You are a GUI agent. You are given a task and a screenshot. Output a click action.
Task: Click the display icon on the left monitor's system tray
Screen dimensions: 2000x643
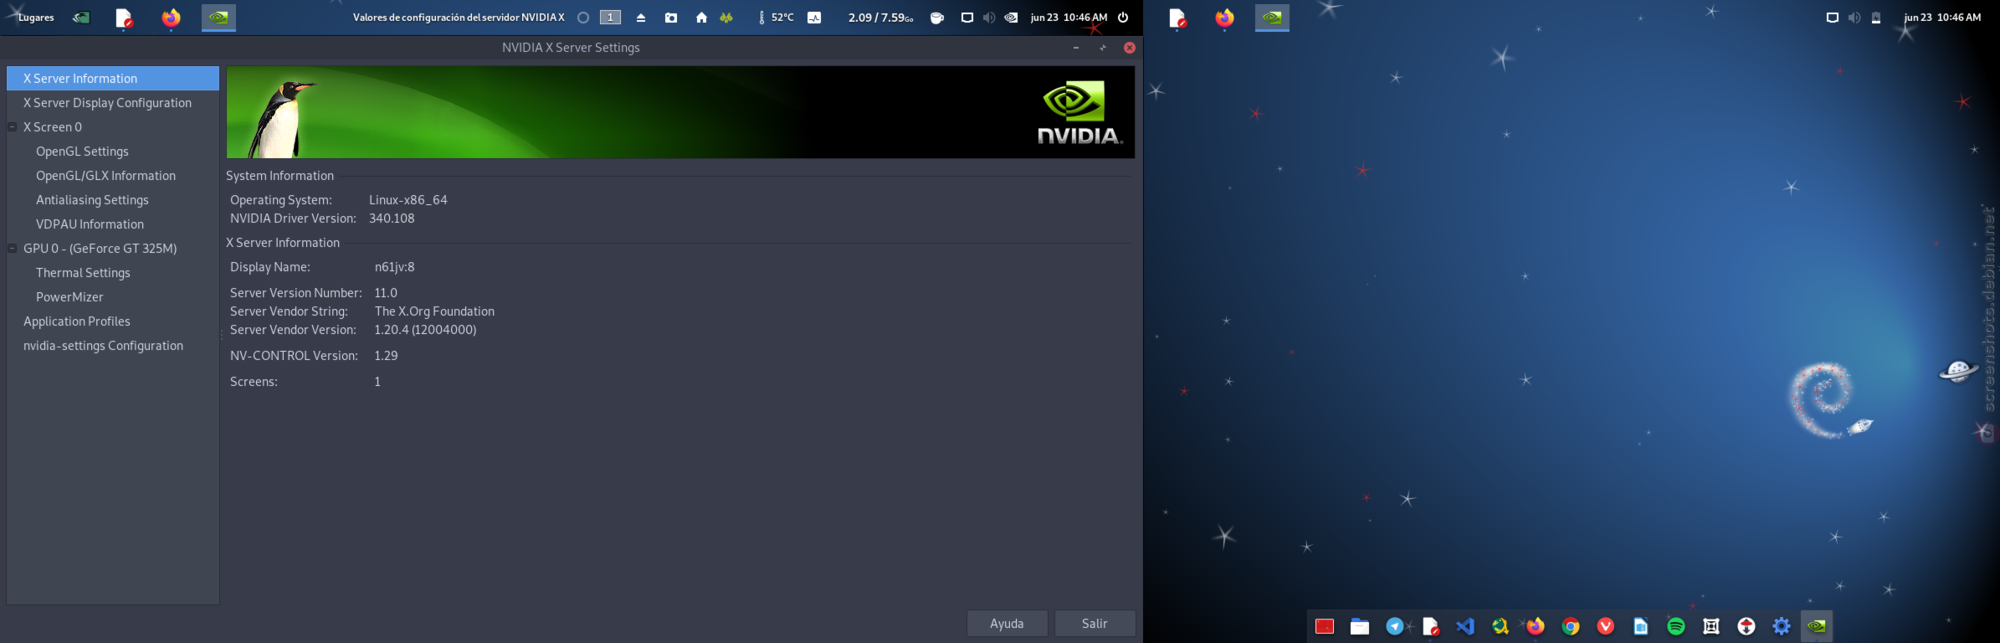tap(967, 17)
